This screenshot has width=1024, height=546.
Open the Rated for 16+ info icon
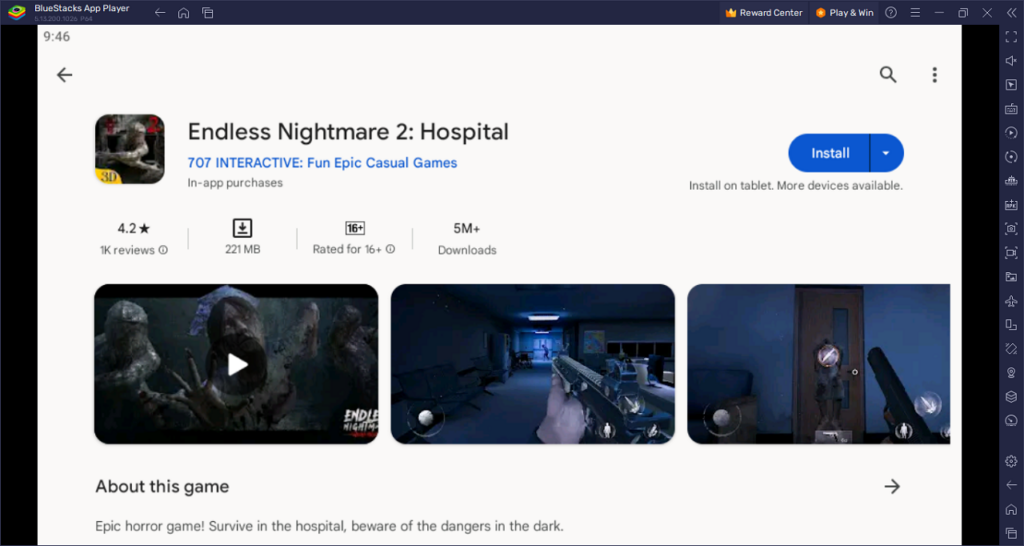point(391,249)
